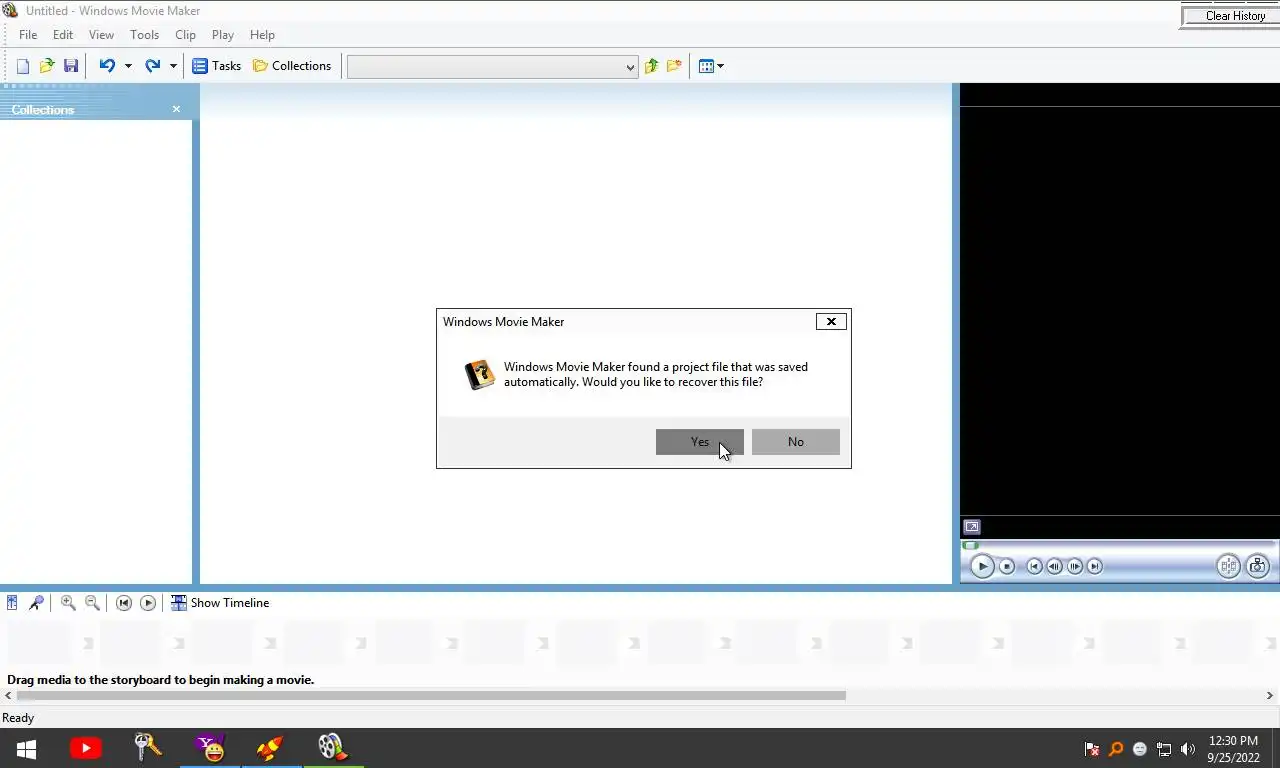
Task: Click the Play Storyboard button
Action: 148,603
